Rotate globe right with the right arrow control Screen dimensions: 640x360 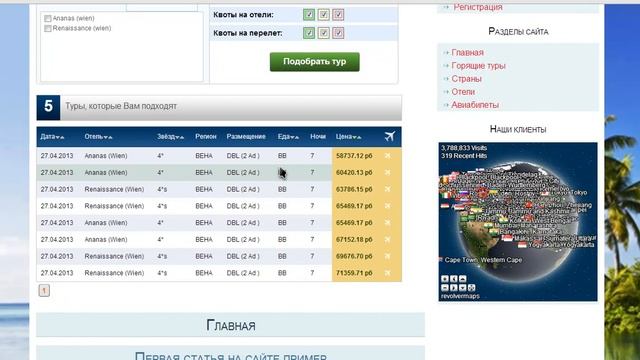click(x=454, y=287)
